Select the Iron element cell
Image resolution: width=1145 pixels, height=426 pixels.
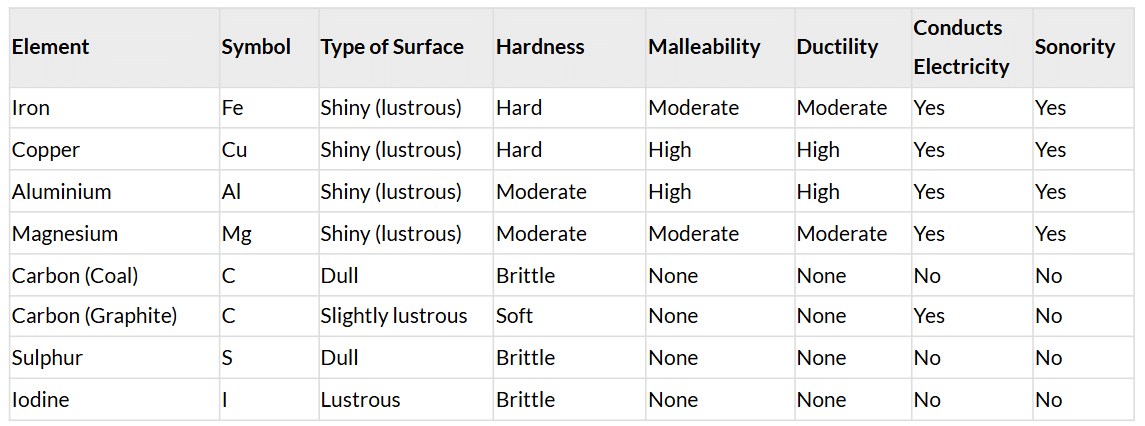click(x=31, y=108)
